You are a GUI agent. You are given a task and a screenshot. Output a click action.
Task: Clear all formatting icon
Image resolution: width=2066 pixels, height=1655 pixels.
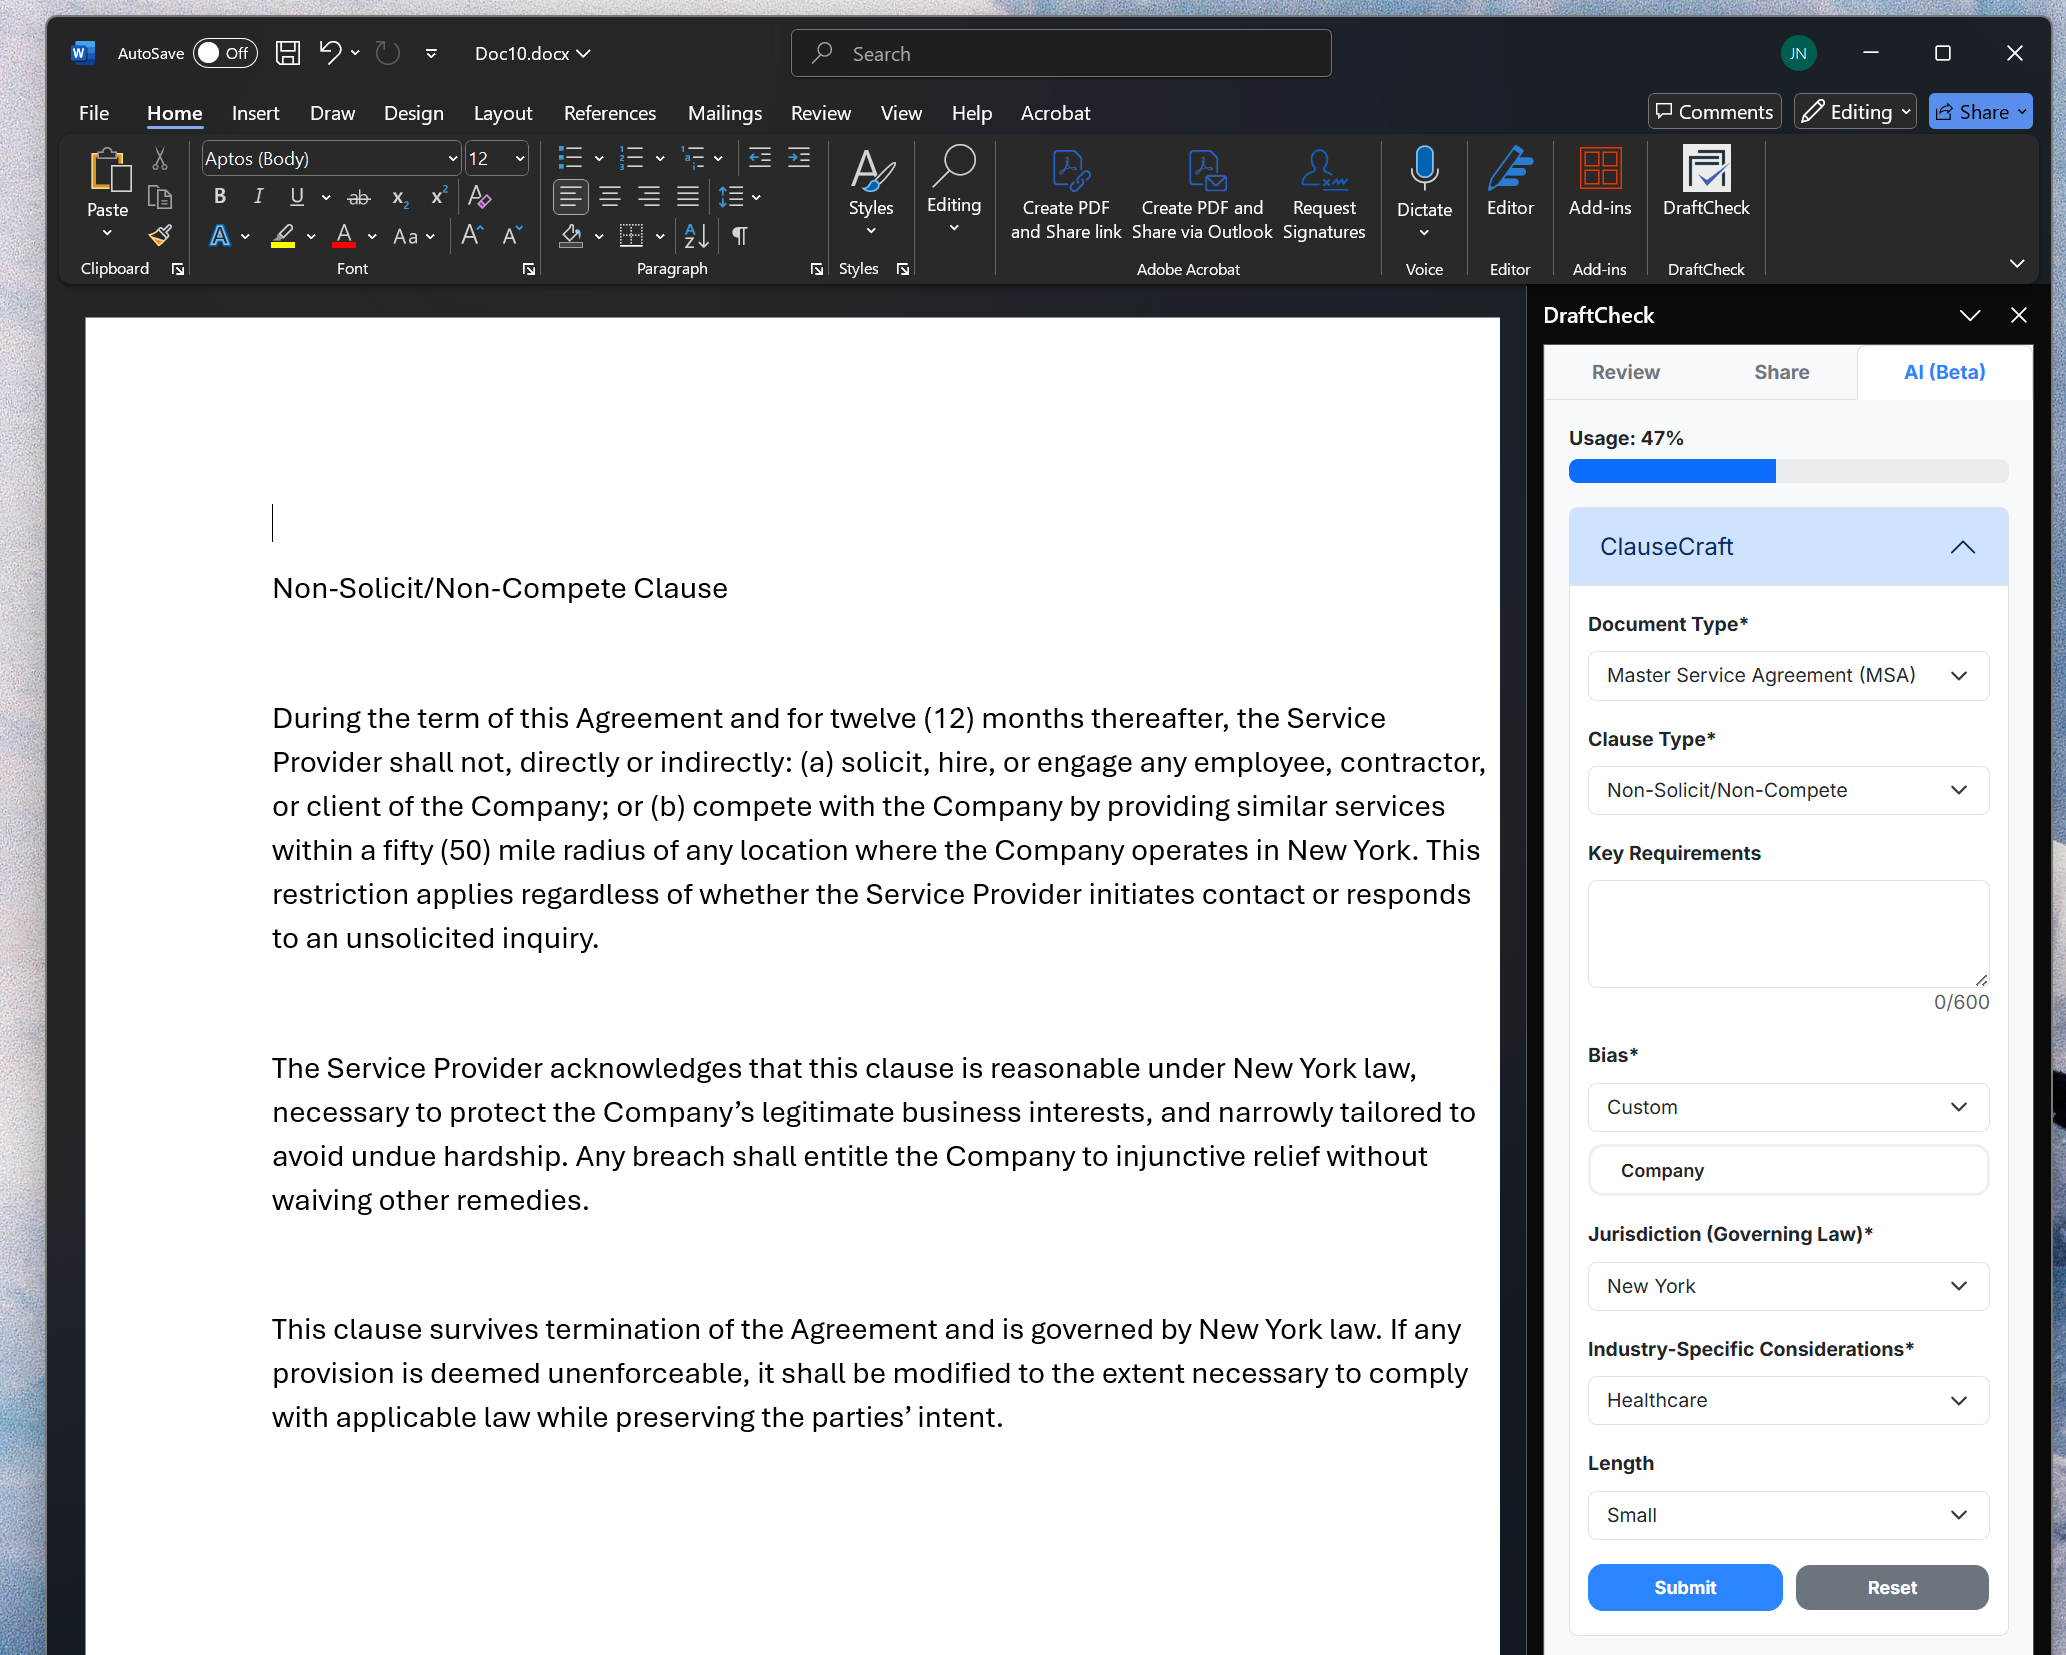(x=480, y=197)
